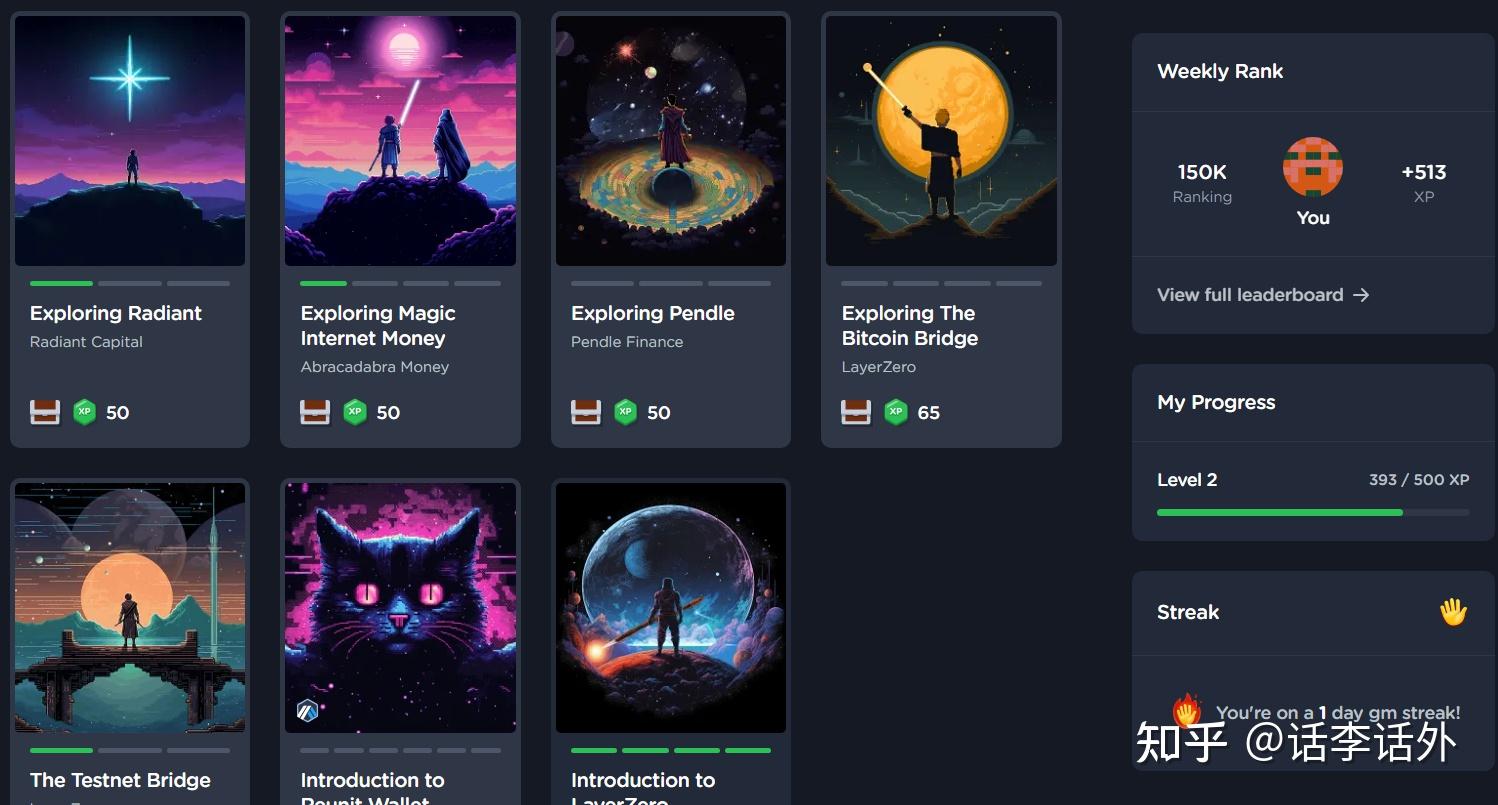
Task: Click the arrow beside View full leaderboard
Action: (1361, 295)
